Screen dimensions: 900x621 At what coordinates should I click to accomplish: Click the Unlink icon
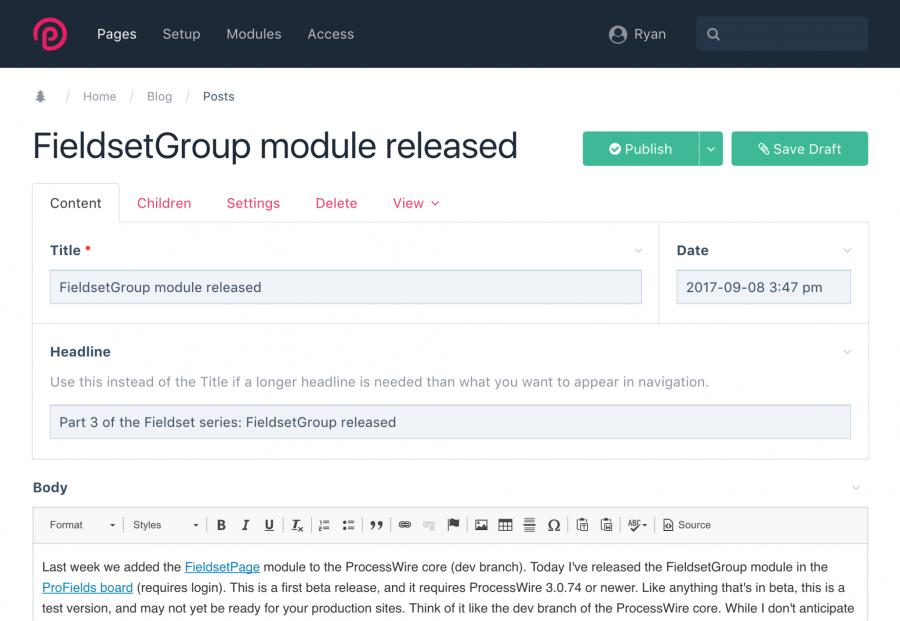(429, 525)
